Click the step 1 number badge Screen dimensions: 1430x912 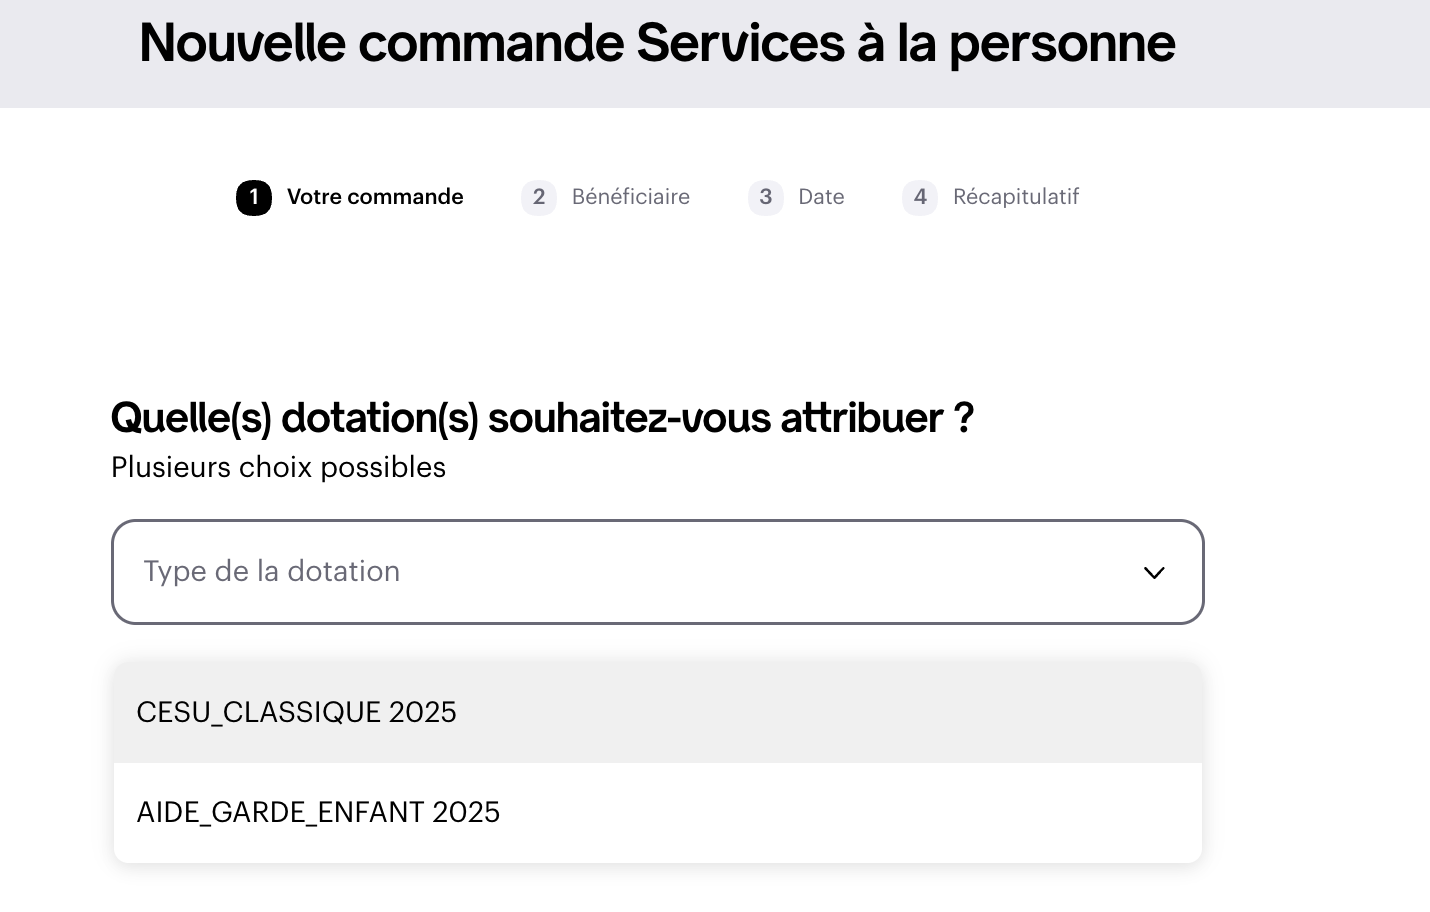tap(254, 198)
